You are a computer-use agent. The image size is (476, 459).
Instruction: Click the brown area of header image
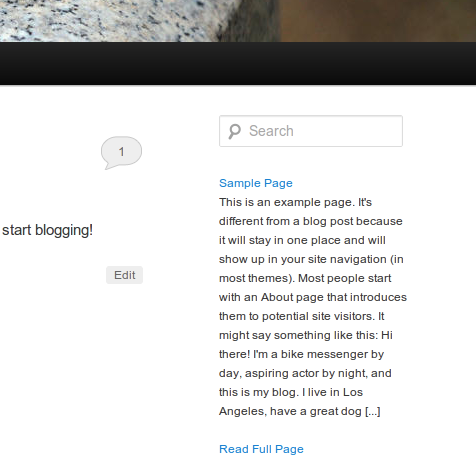(x=377, y=21)
